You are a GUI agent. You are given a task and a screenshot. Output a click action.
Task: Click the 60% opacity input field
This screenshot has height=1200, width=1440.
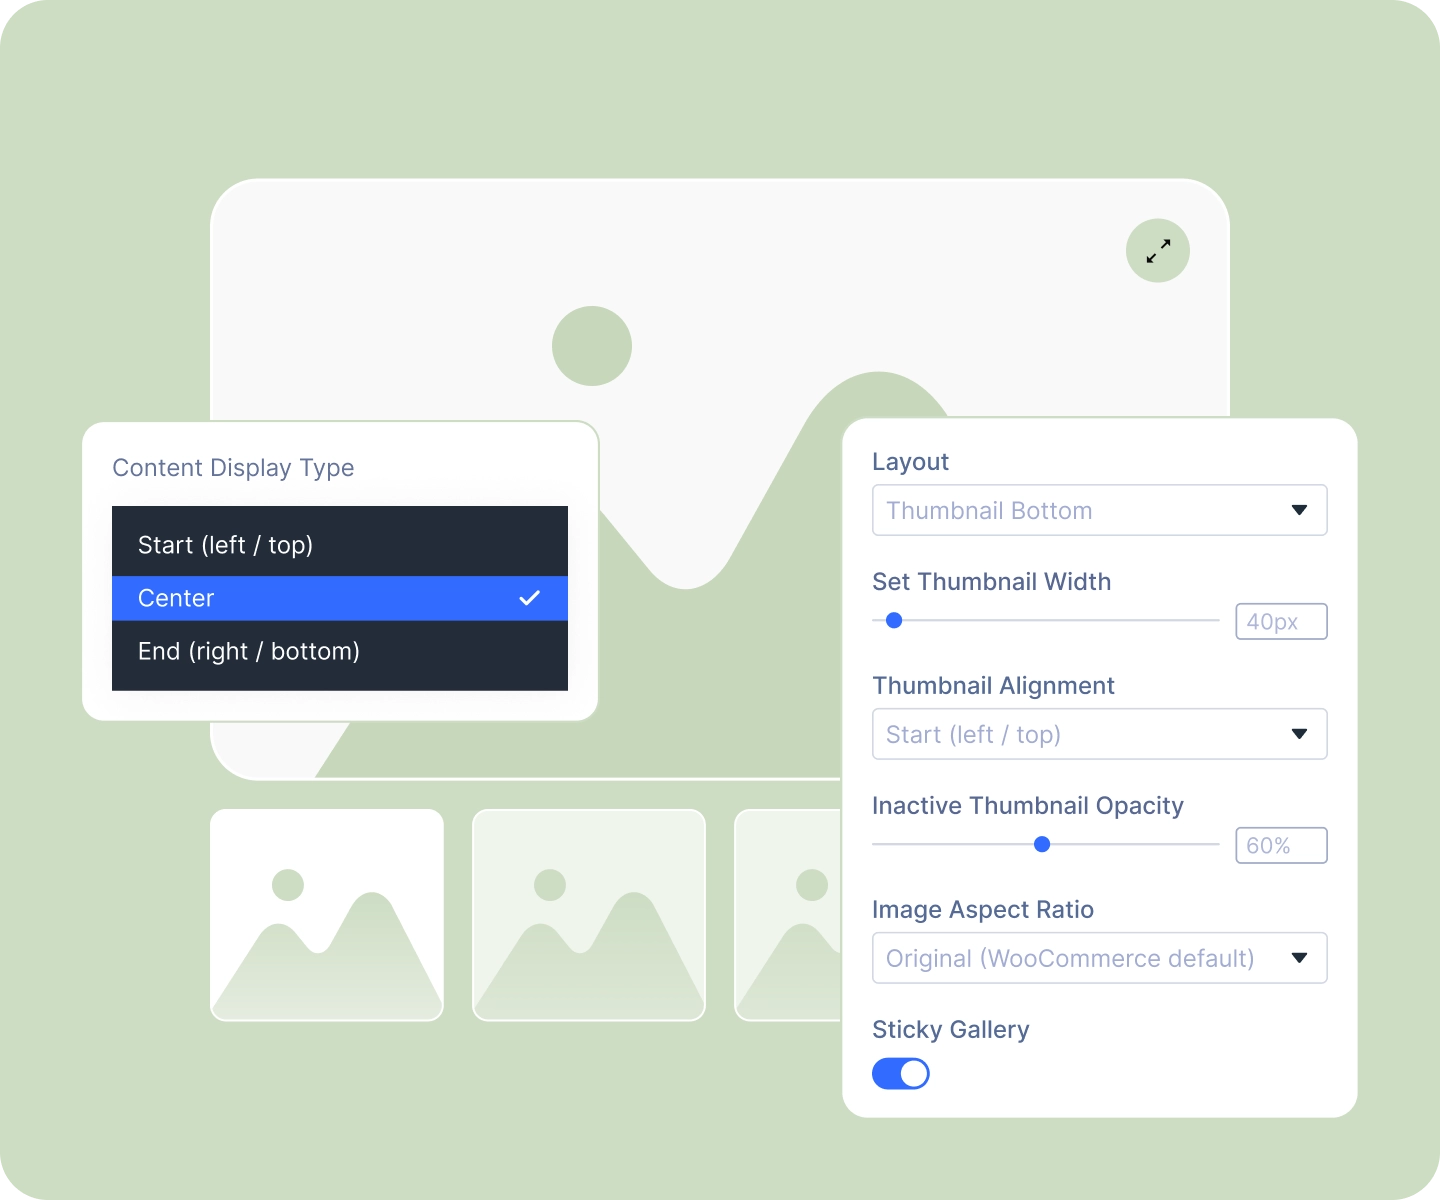(1282, 845)
